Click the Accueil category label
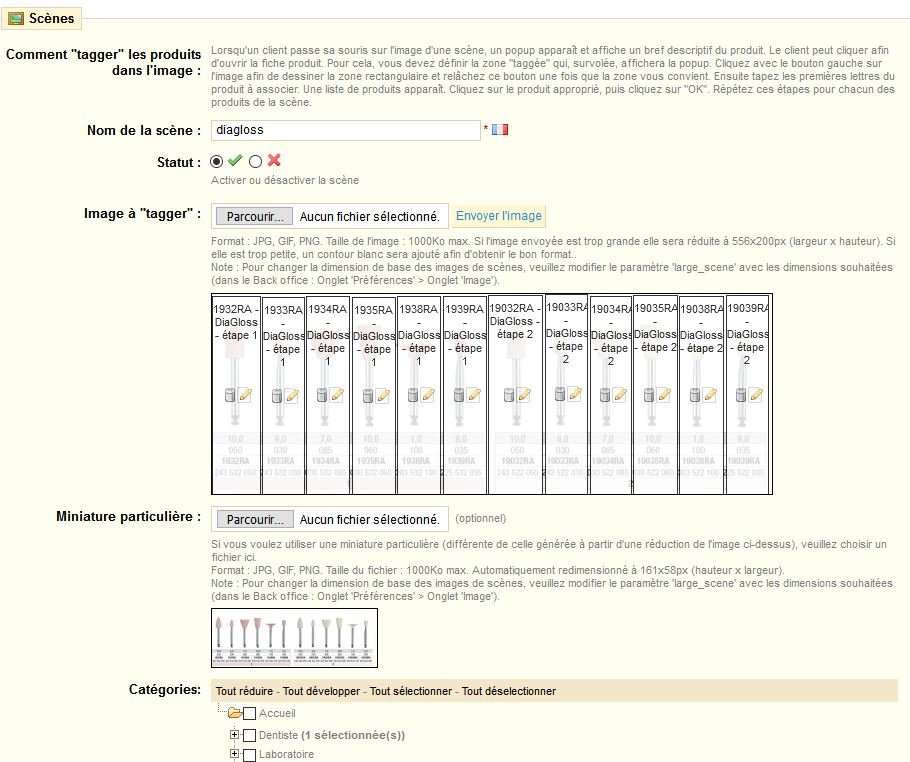 (277, 713)
